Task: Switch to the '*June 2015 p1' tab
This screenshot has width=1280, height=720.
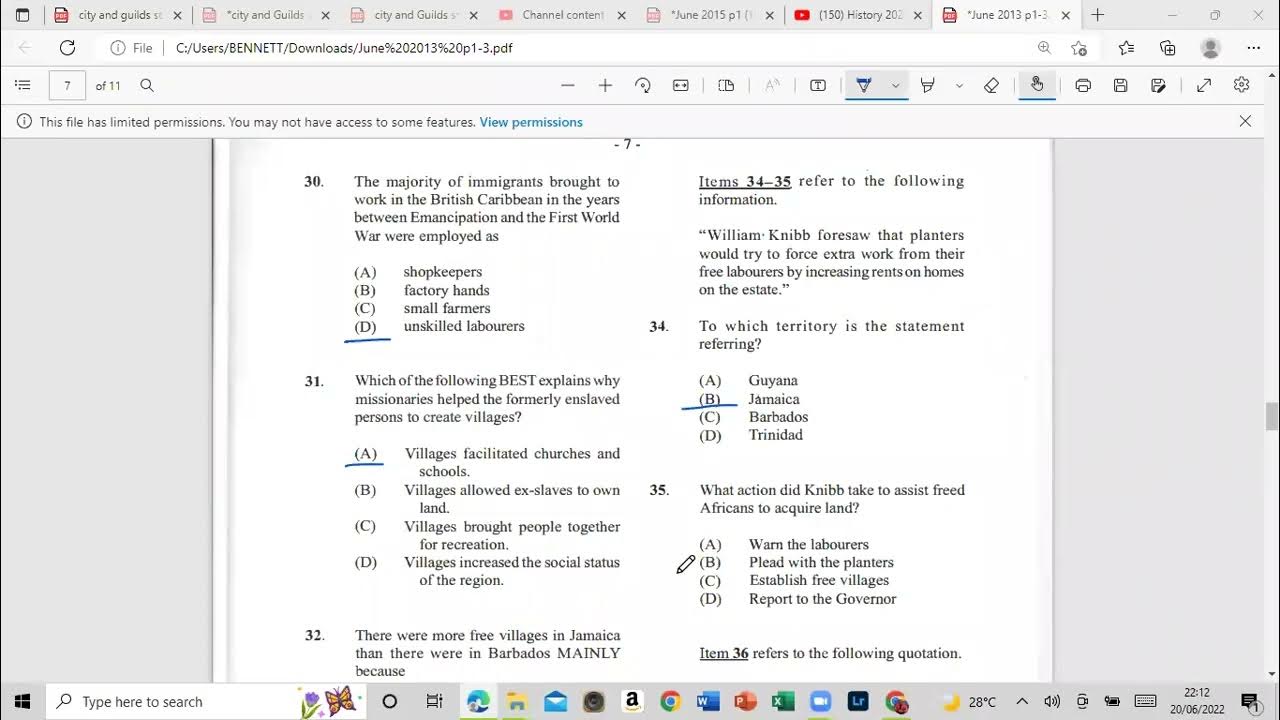Action: click(x=709, y=15)
